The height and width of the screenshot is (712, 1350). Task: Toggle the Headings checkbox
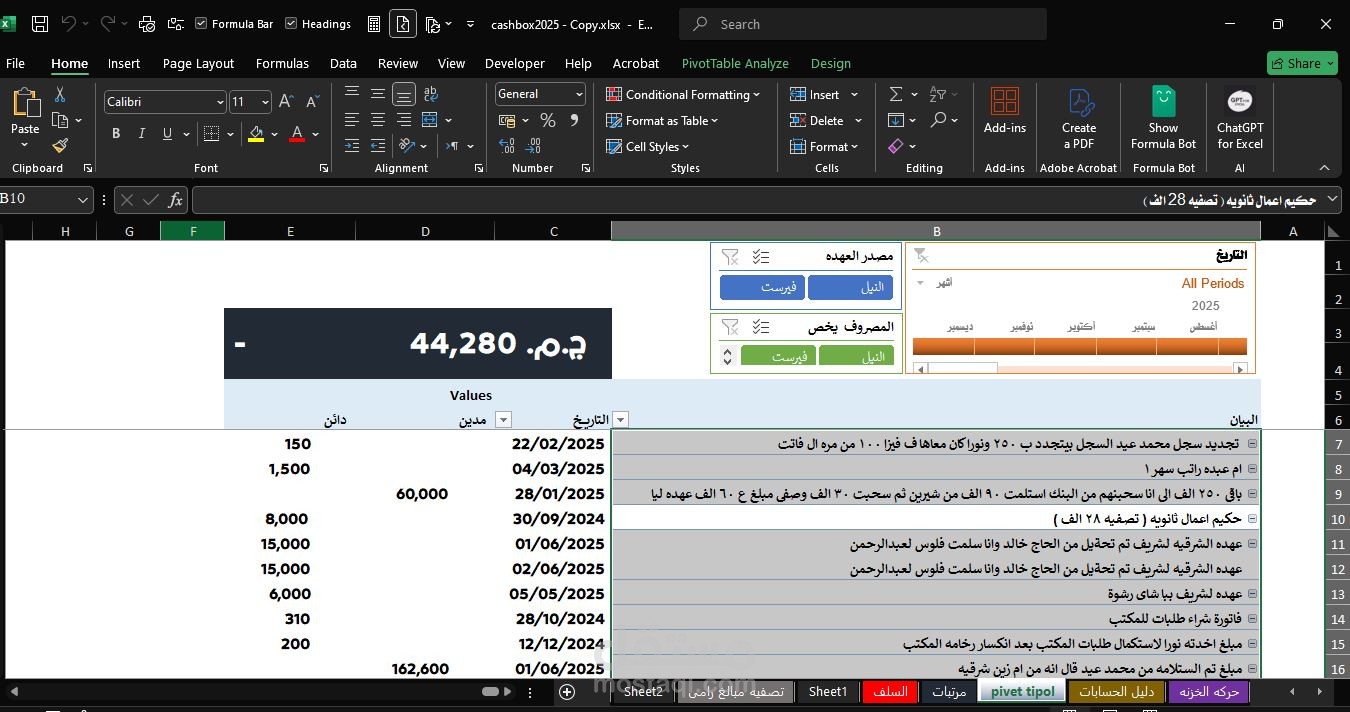click(291, 24)
